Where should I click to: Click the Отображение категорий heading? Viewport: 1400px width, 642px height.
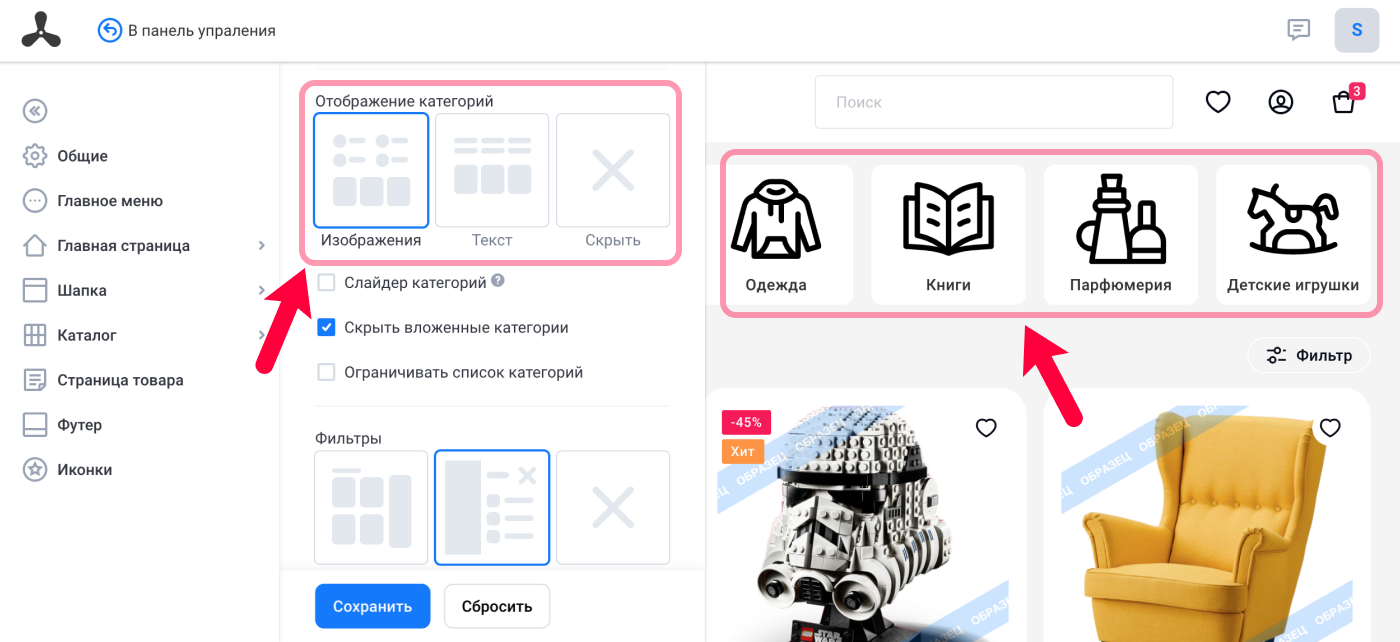pyautogui.click(x=404, y=101)
